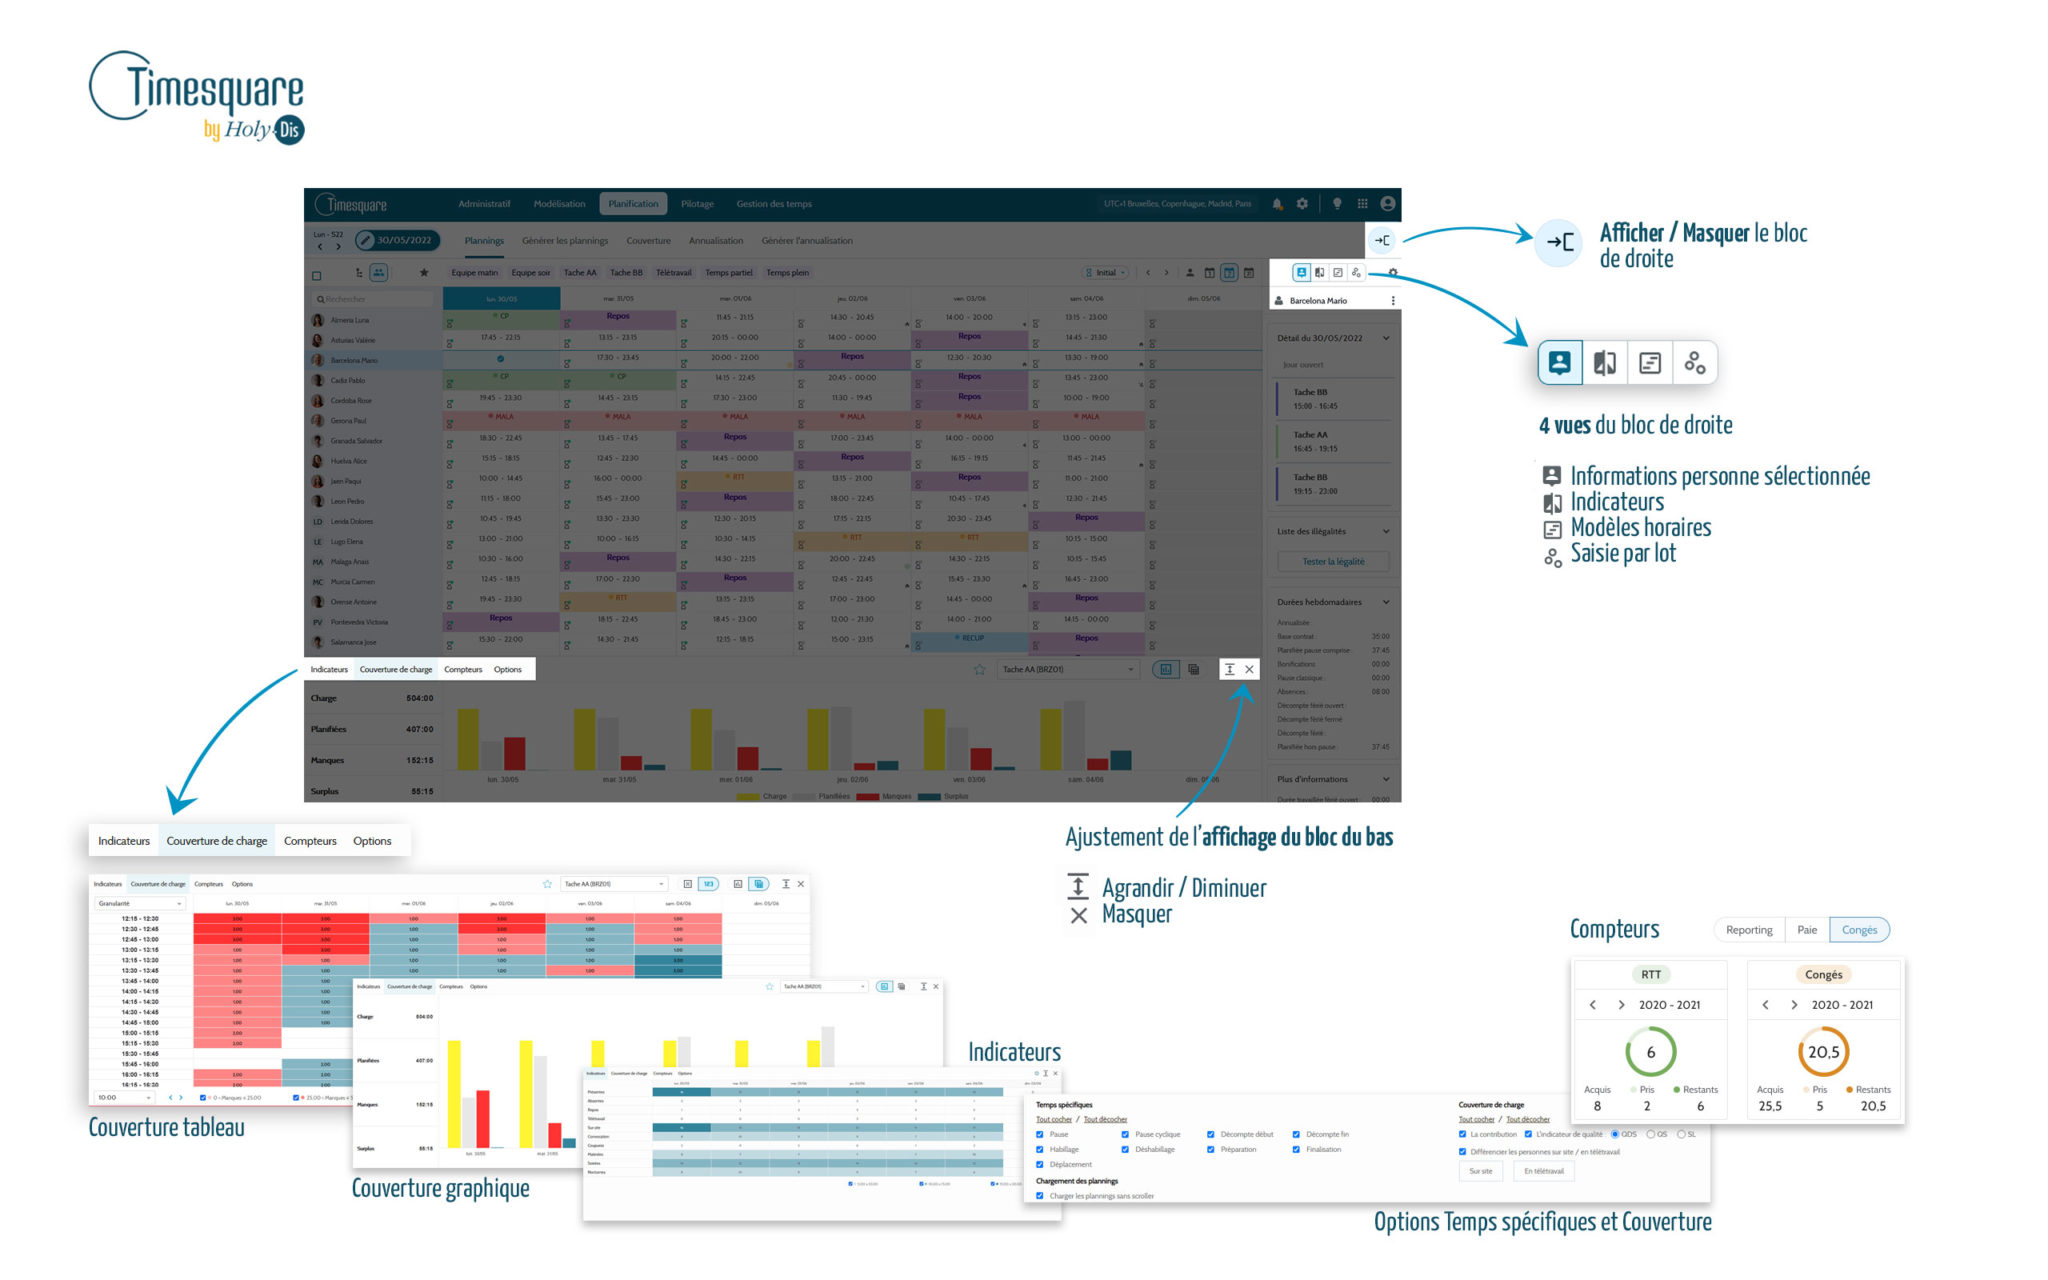This screenshot has height=1280, width=2048.
Task: Select the Paie counters tab
Action: tap(1807, 930)
